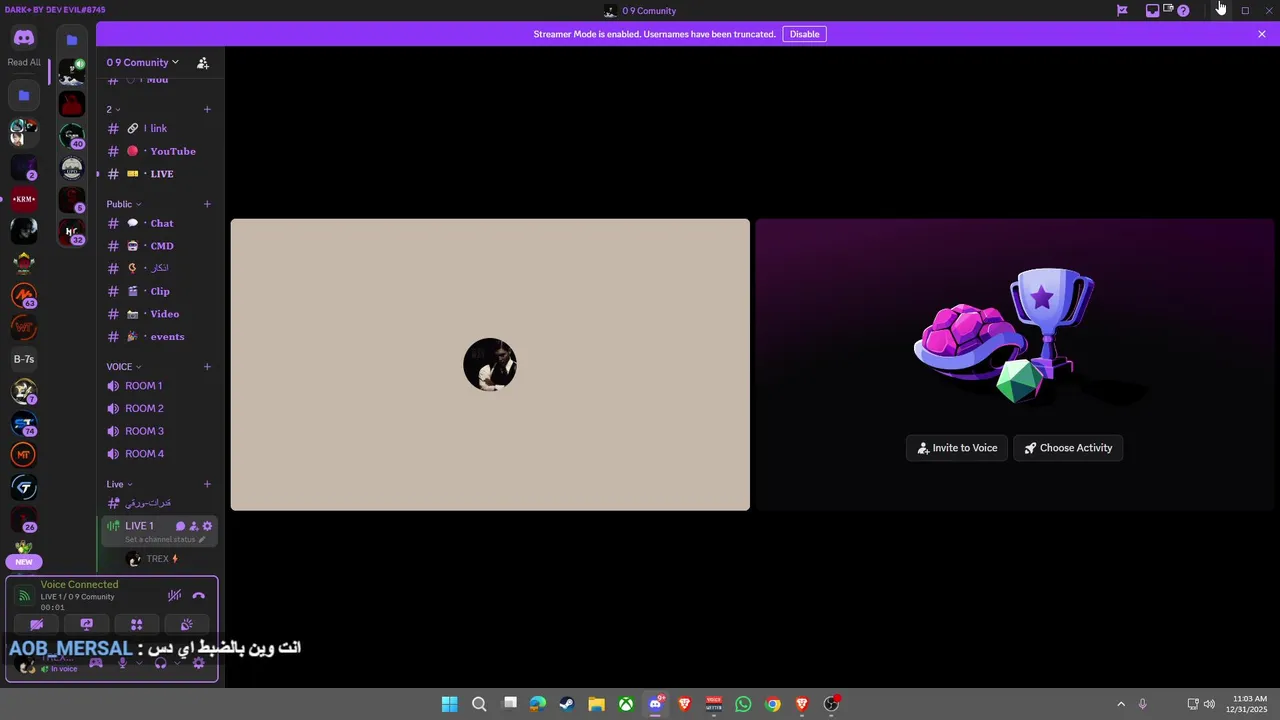Image resolution: width=1280 pixels, height=720 pixels.
Task: Disconnect from the voice channel
Action: pos(198,595)
